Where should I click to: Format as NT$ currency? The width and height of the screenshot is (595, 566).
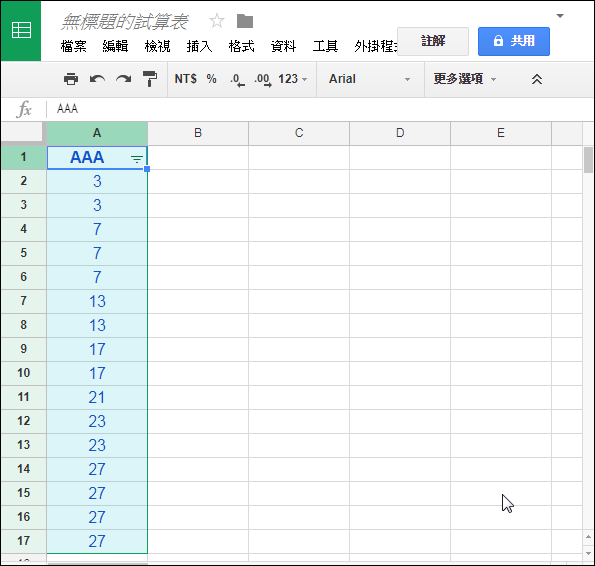(x=186, y=79)
